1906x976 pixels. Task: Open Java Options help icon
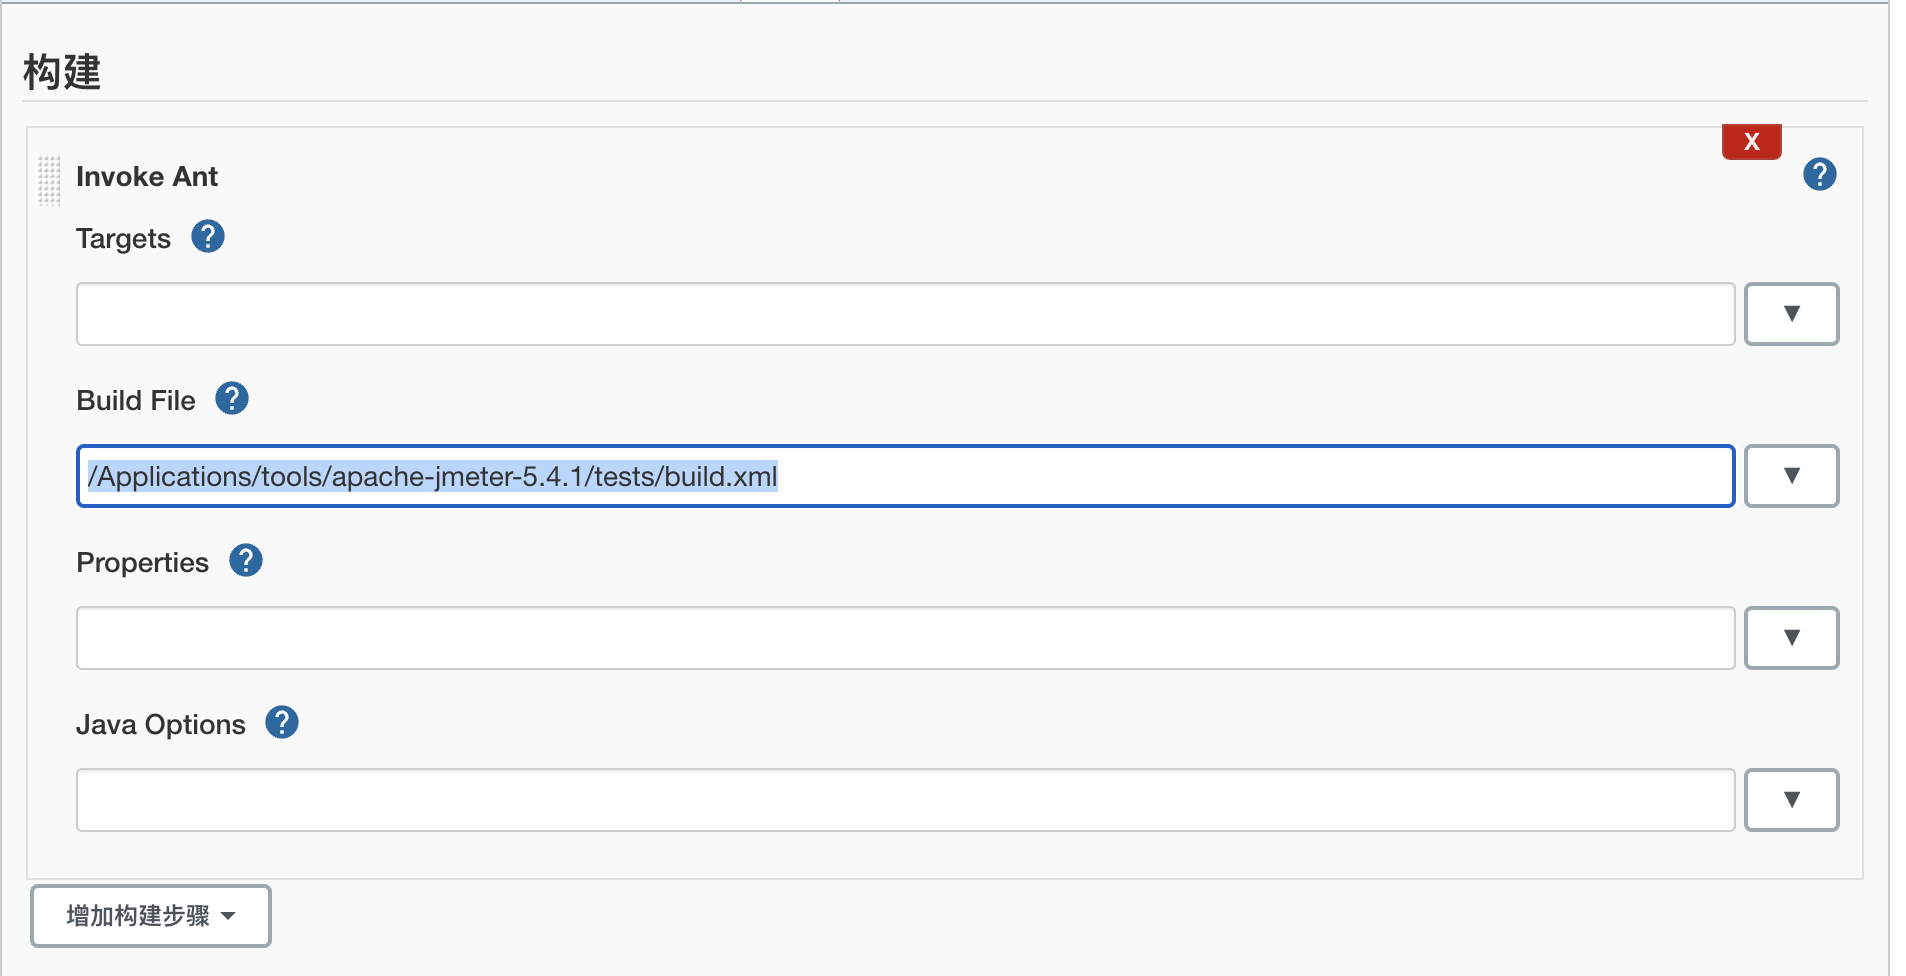(x=282, y=723)
